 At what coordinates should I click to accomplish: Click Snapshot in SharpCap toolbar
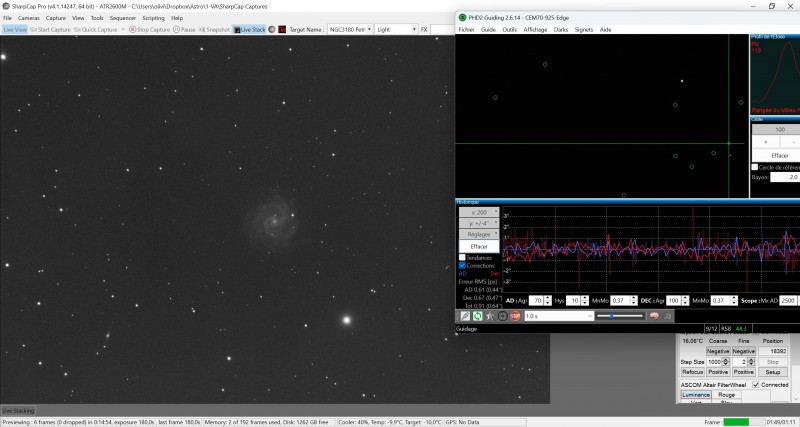click(214, 30)
